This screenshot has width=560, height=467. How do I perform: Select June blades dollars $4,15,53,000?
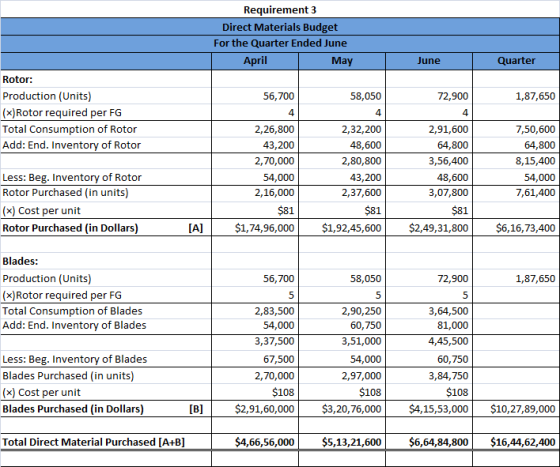[439, 409]
